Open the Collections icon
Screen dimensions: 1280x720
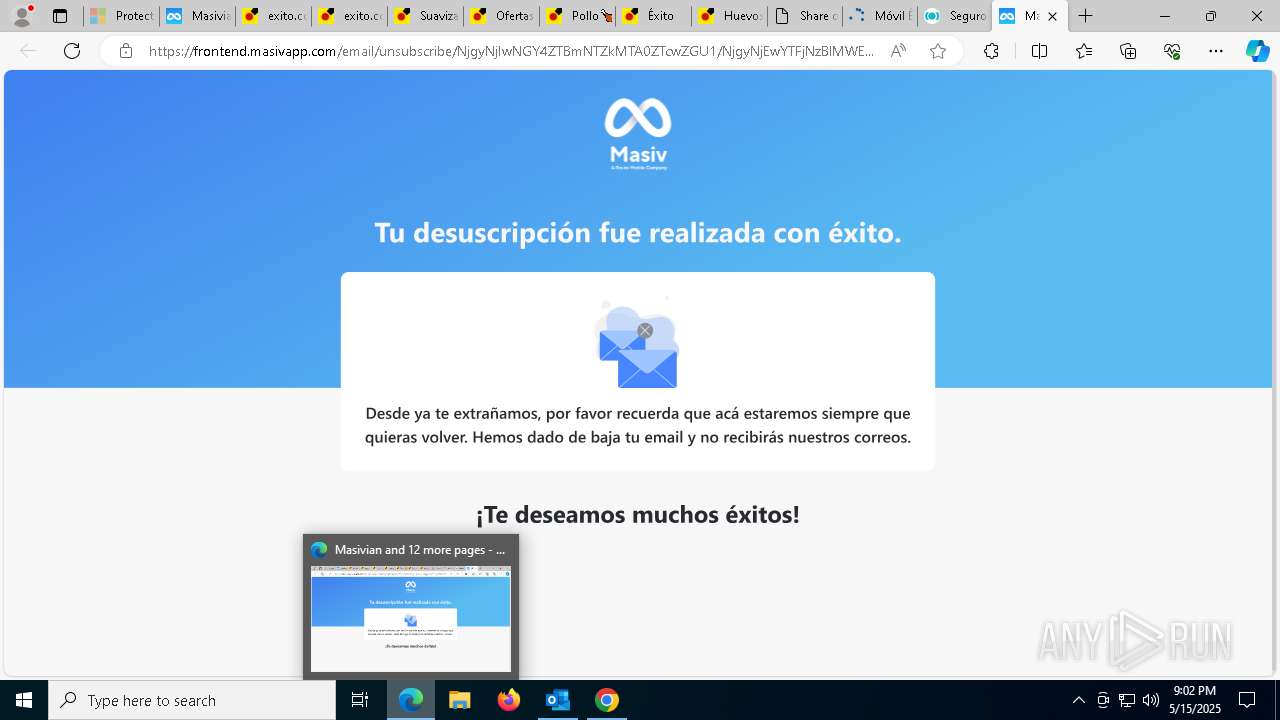tap(1128, 51)
